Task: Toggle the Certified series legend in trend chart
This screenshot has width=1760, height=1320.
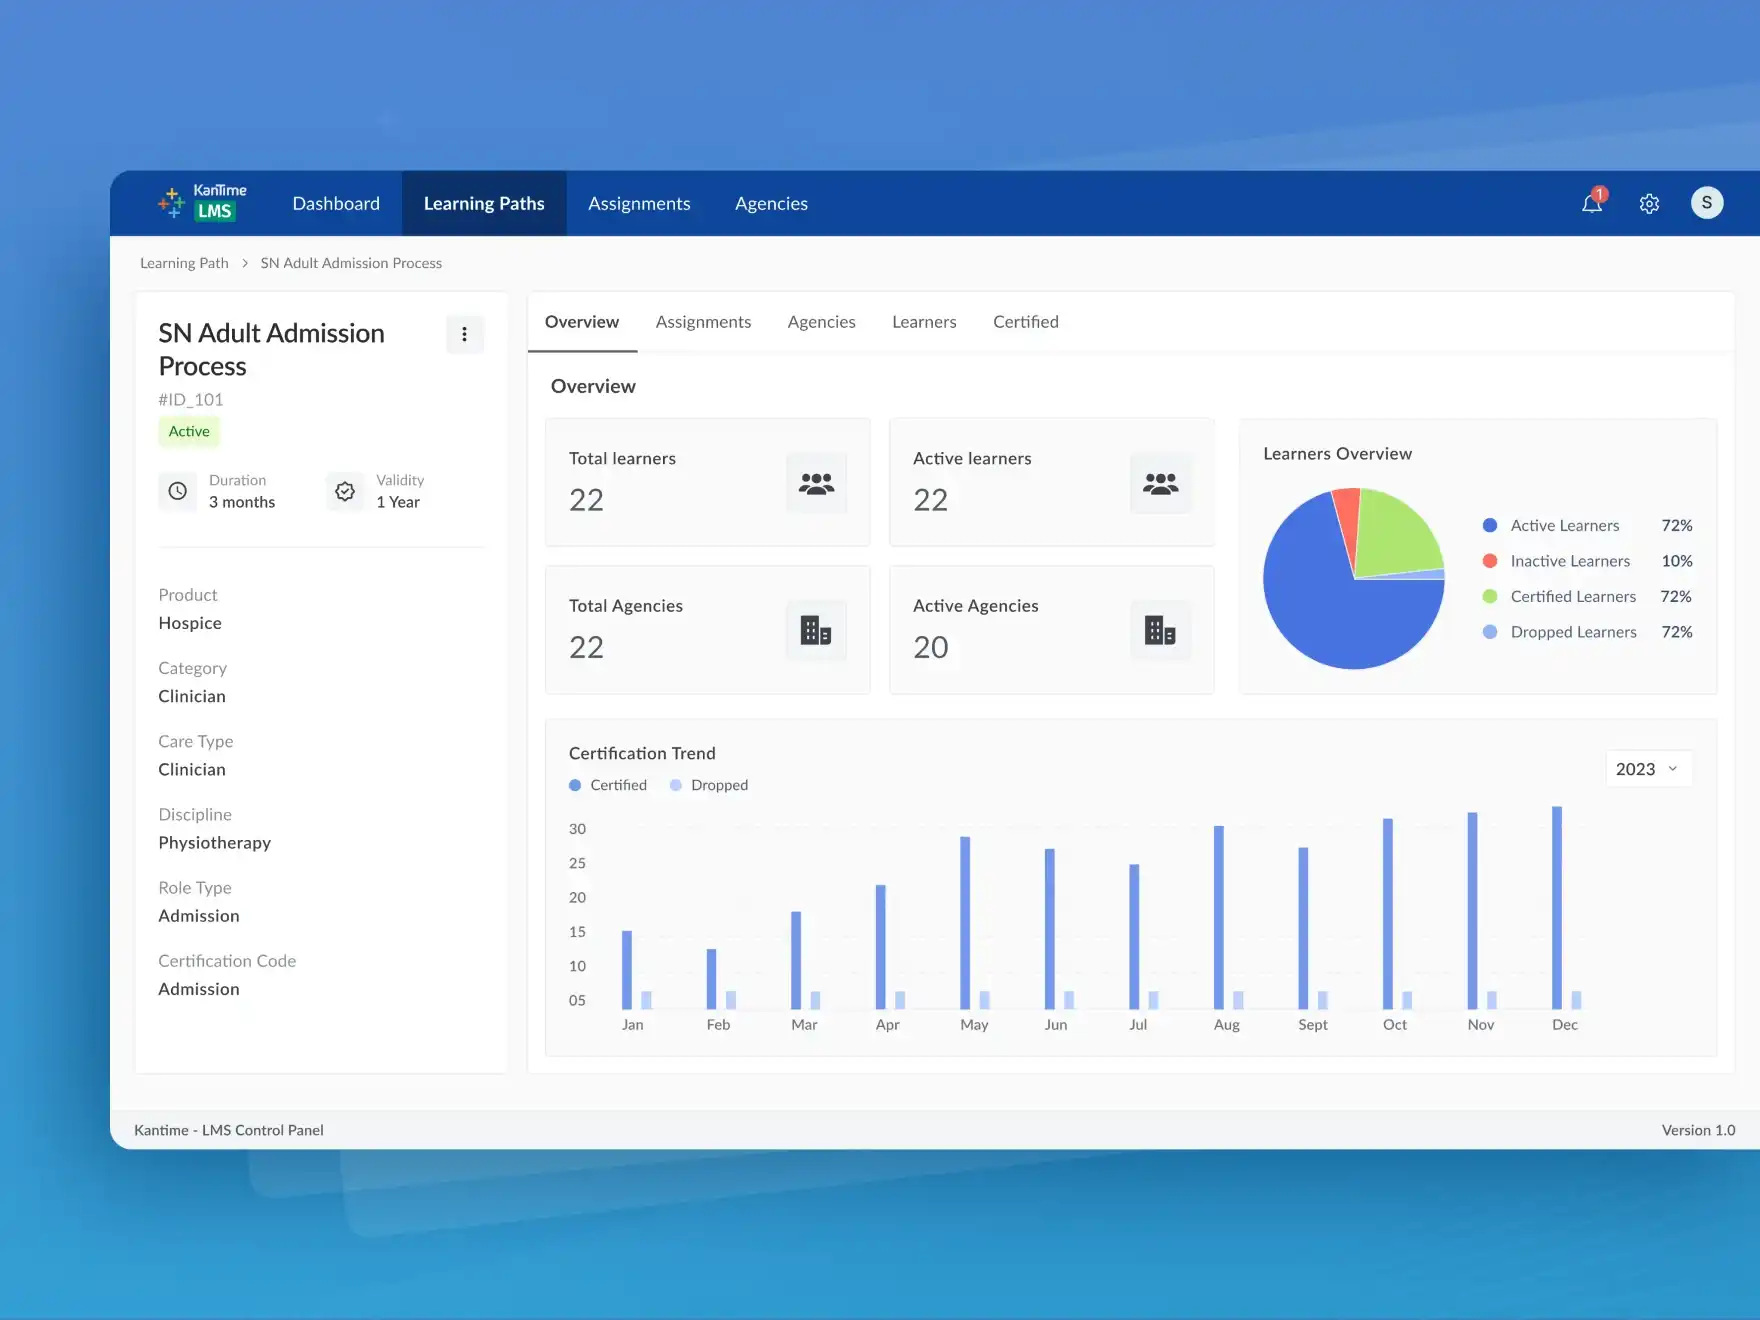Action: click(608, 785)
